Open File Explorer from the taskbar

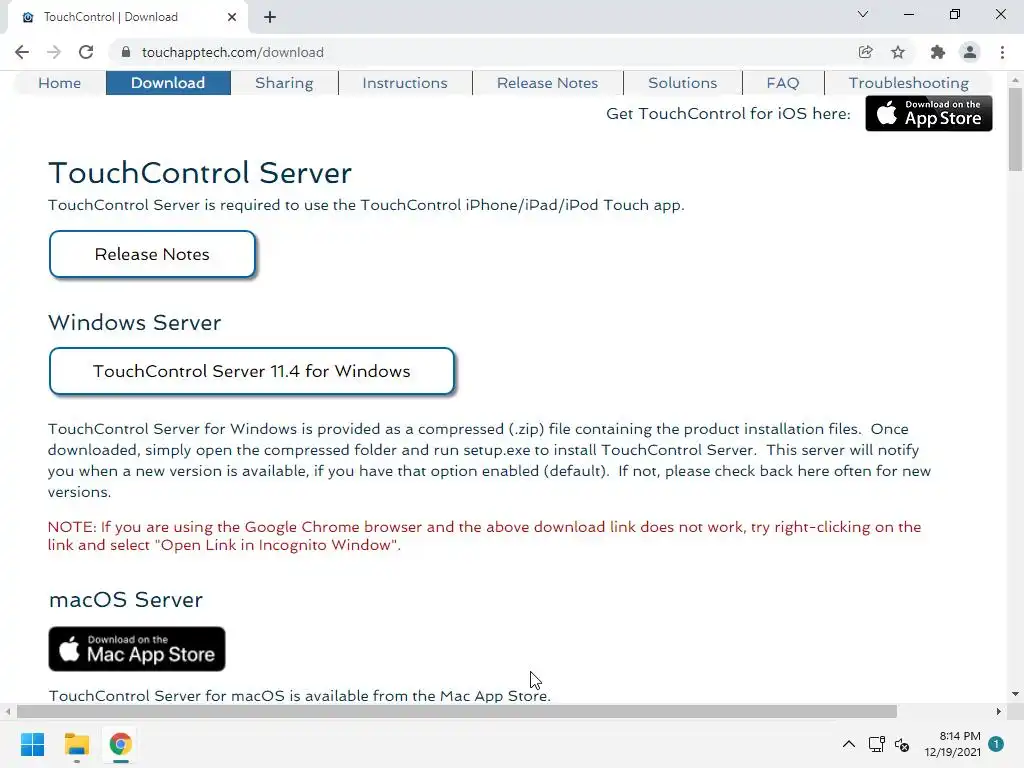76,744
